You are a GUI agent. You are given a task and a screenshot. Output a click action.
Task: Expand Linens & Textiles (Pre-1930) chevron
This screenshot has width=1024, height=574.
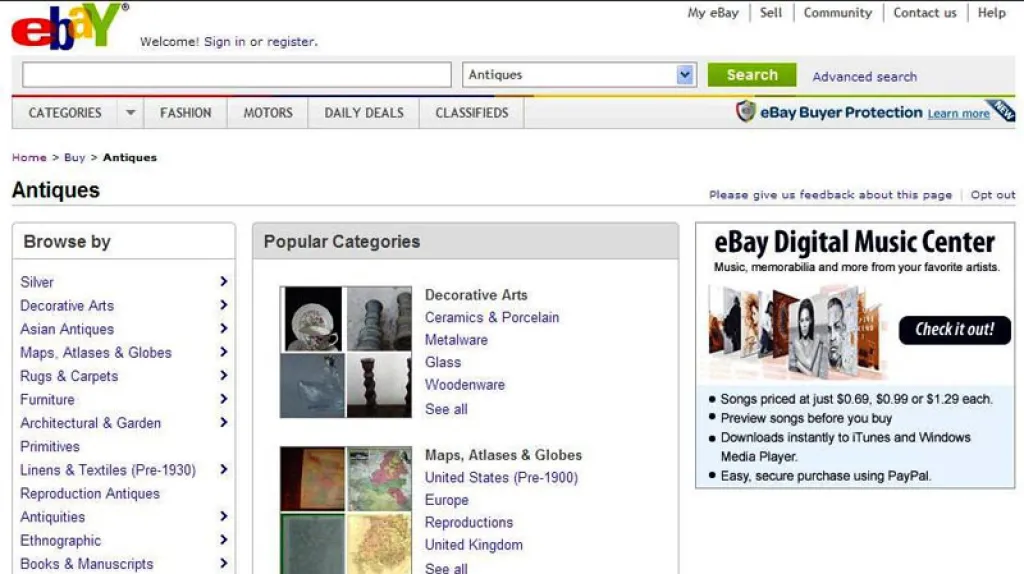pyautogui.click(x=223, y=470)
